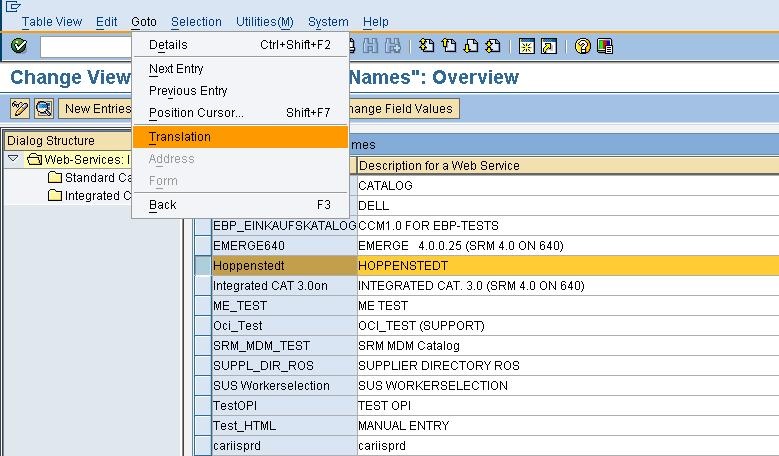The width and height of the screenshot is (779, 456).
Task: Open the Web-Services folder icon
Action: click(34, 159)
